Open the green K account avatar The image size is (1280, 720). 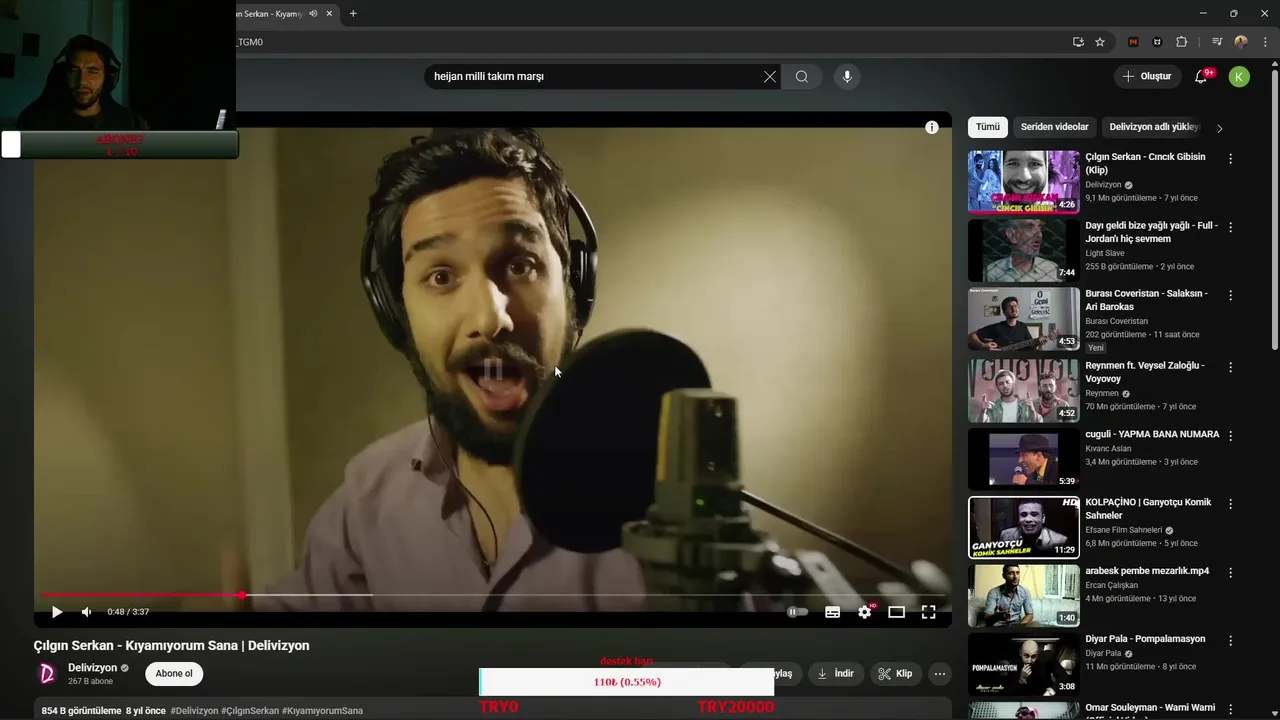[1239, 76]
